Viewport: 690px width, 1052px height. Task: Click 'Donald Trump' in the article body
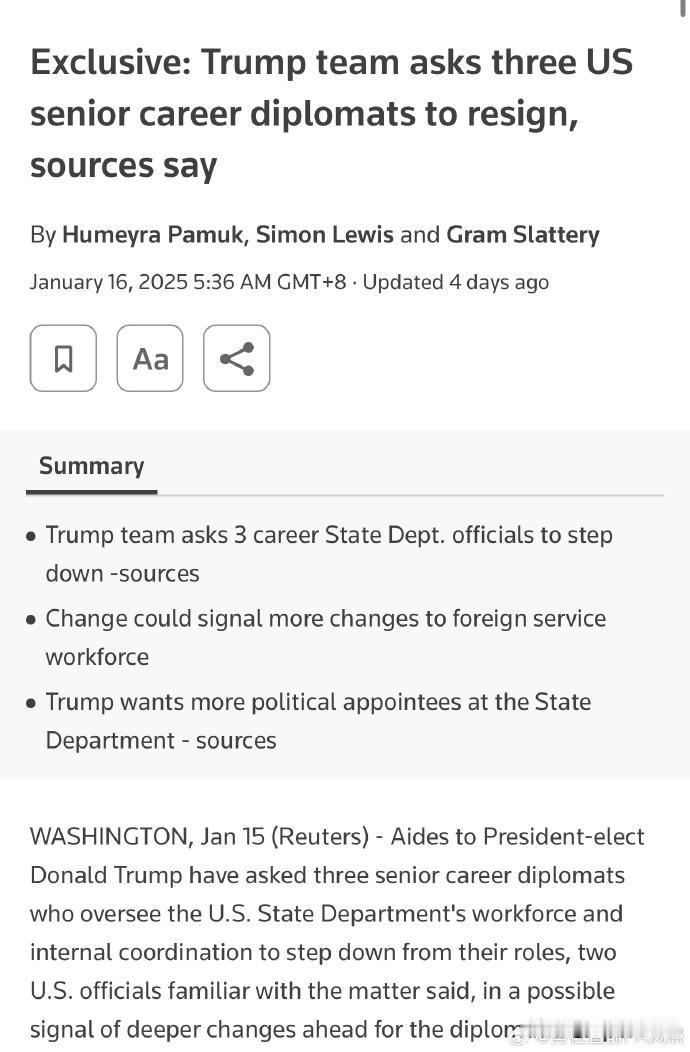click(106, 876)
